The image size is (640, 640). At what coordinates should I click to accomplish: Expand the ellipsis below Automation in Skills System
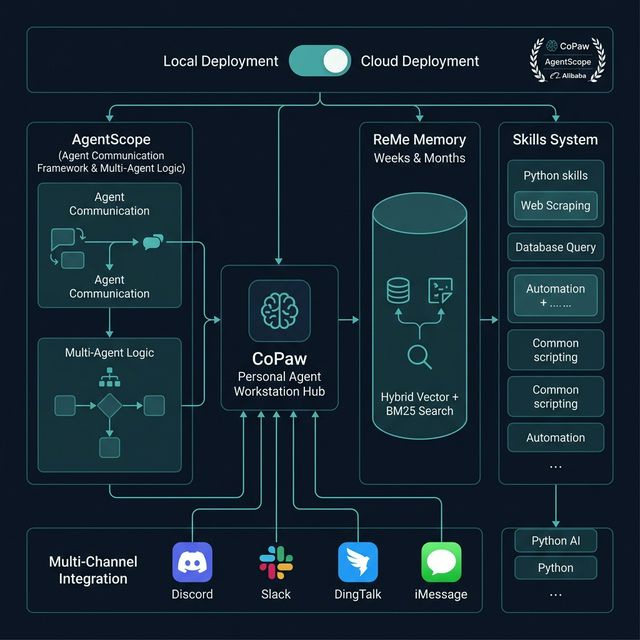coord(555,466)
